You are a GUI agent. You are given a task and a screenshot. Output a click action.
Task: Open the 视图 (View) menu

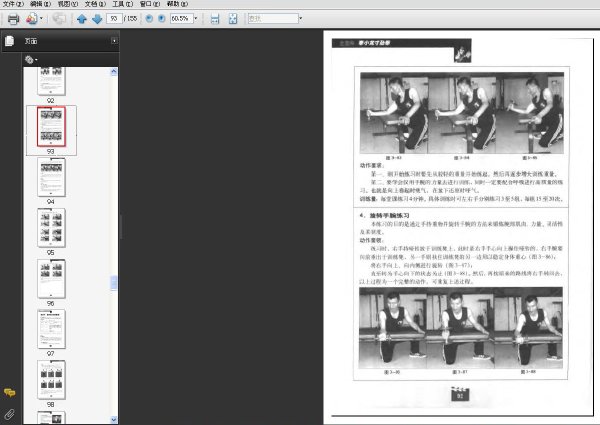click(68, 4)
